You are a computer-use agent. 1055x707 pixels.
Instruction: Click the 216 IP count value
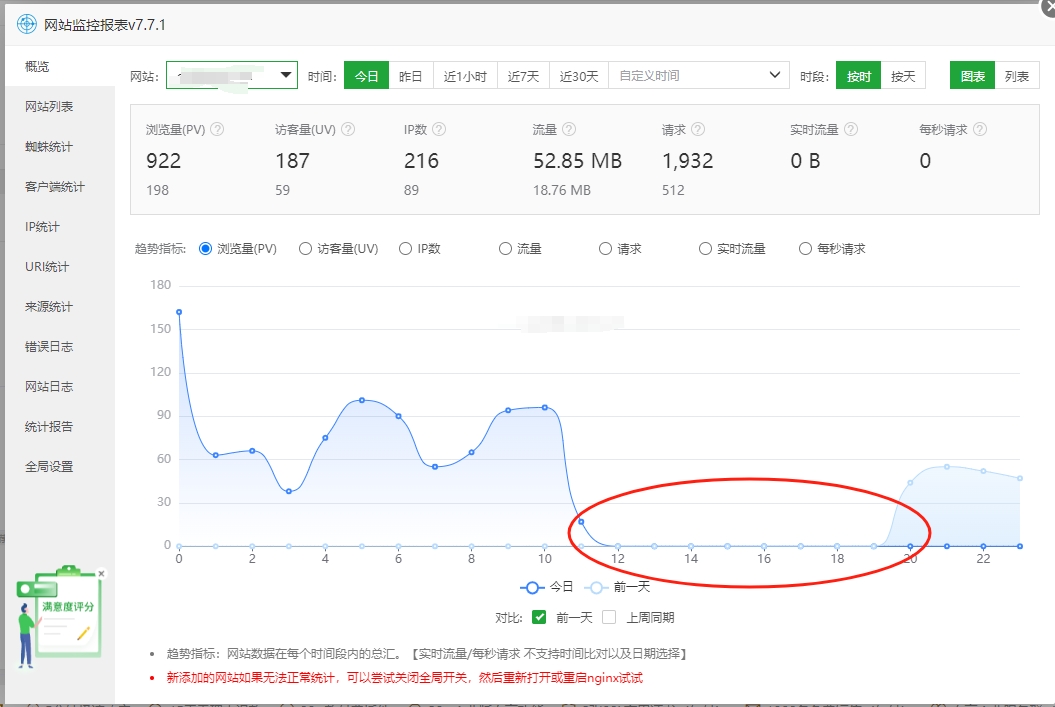[x=421, y=161]
